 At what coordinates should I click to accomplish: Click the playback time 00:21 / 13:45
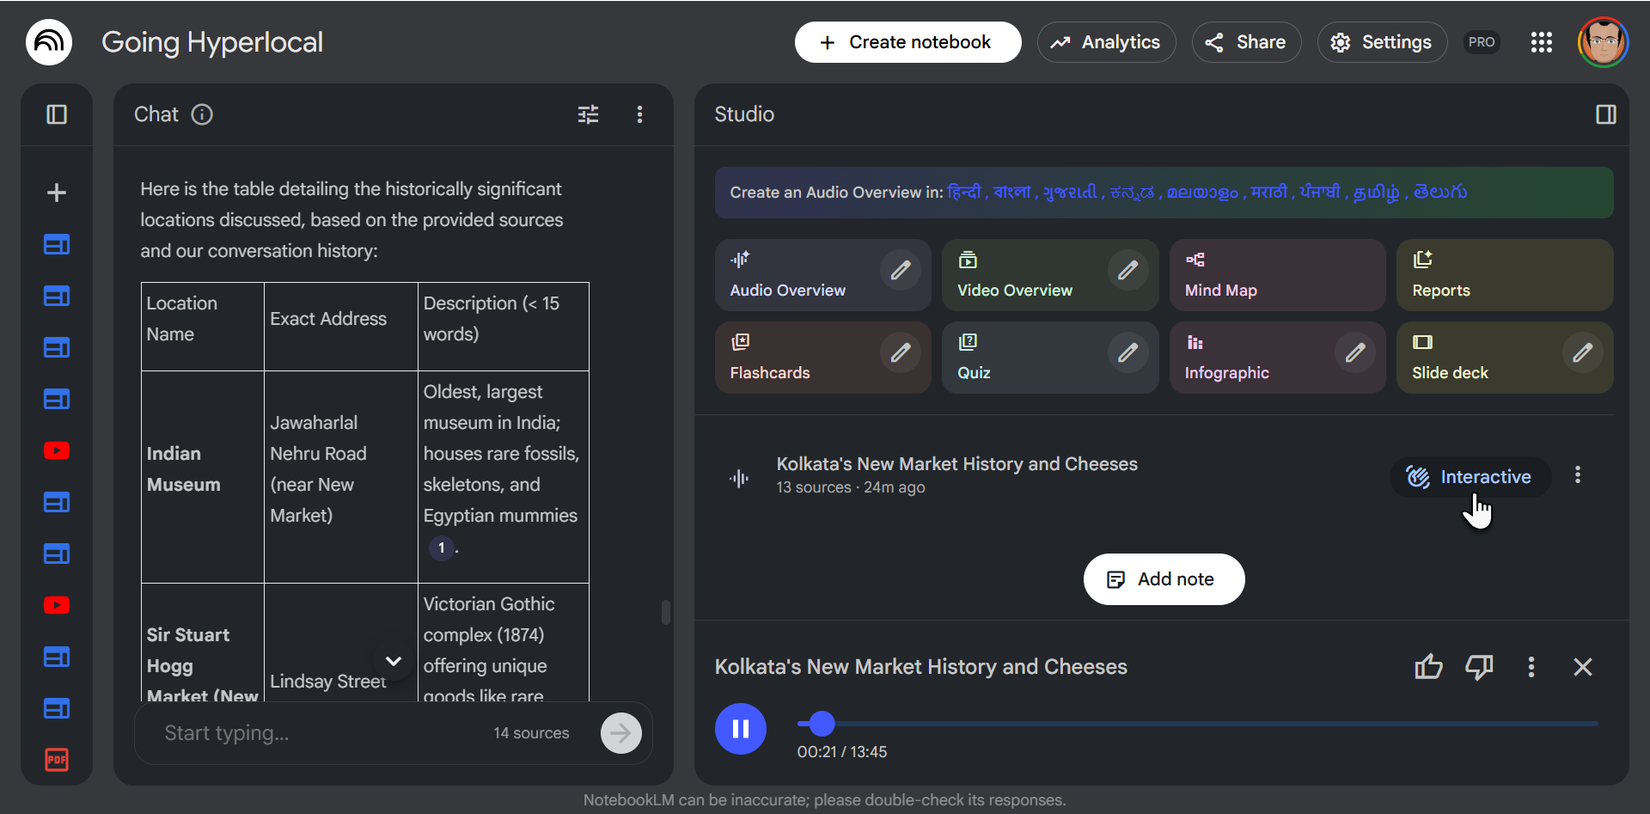pos(842,752)
